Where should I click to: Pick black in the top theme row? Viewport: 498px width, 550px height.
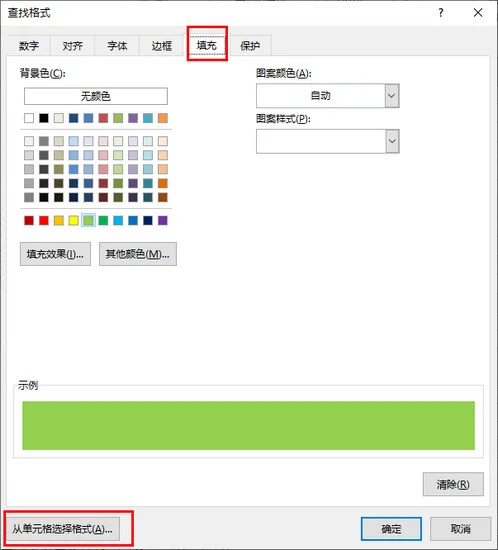tap(44, 118)
